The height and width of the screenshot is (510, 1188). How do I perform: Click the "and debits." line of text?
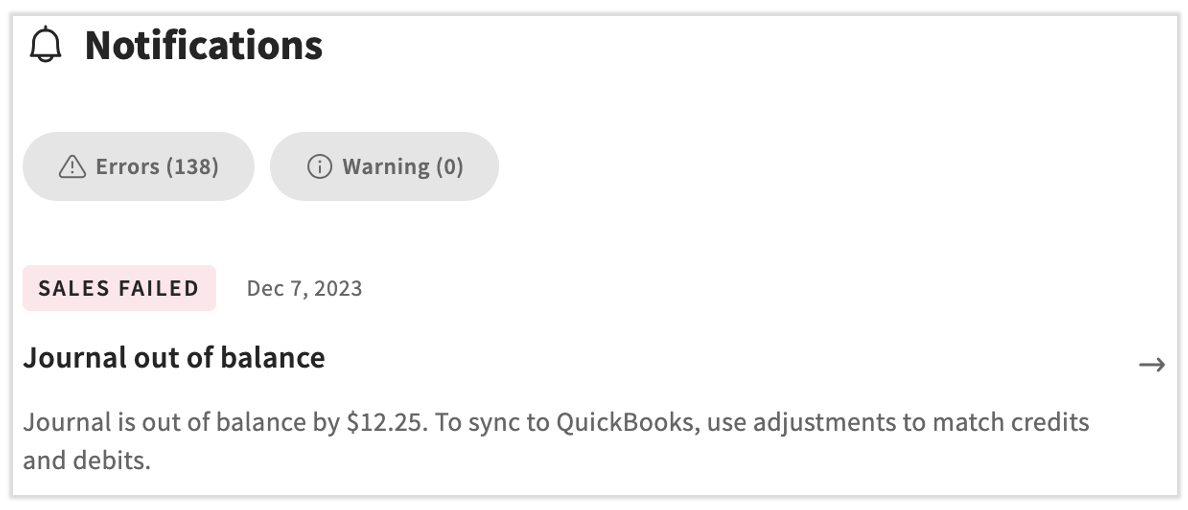click(x=86, y=461)
